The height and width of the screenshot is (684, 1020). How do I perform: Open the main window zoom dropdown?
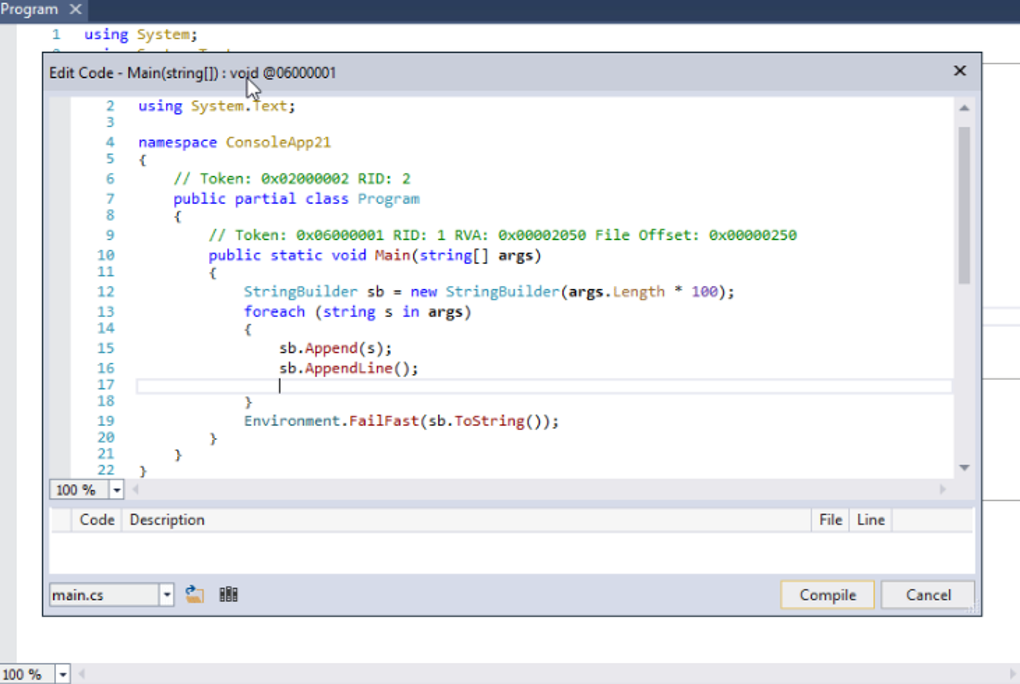coord(63,674)
